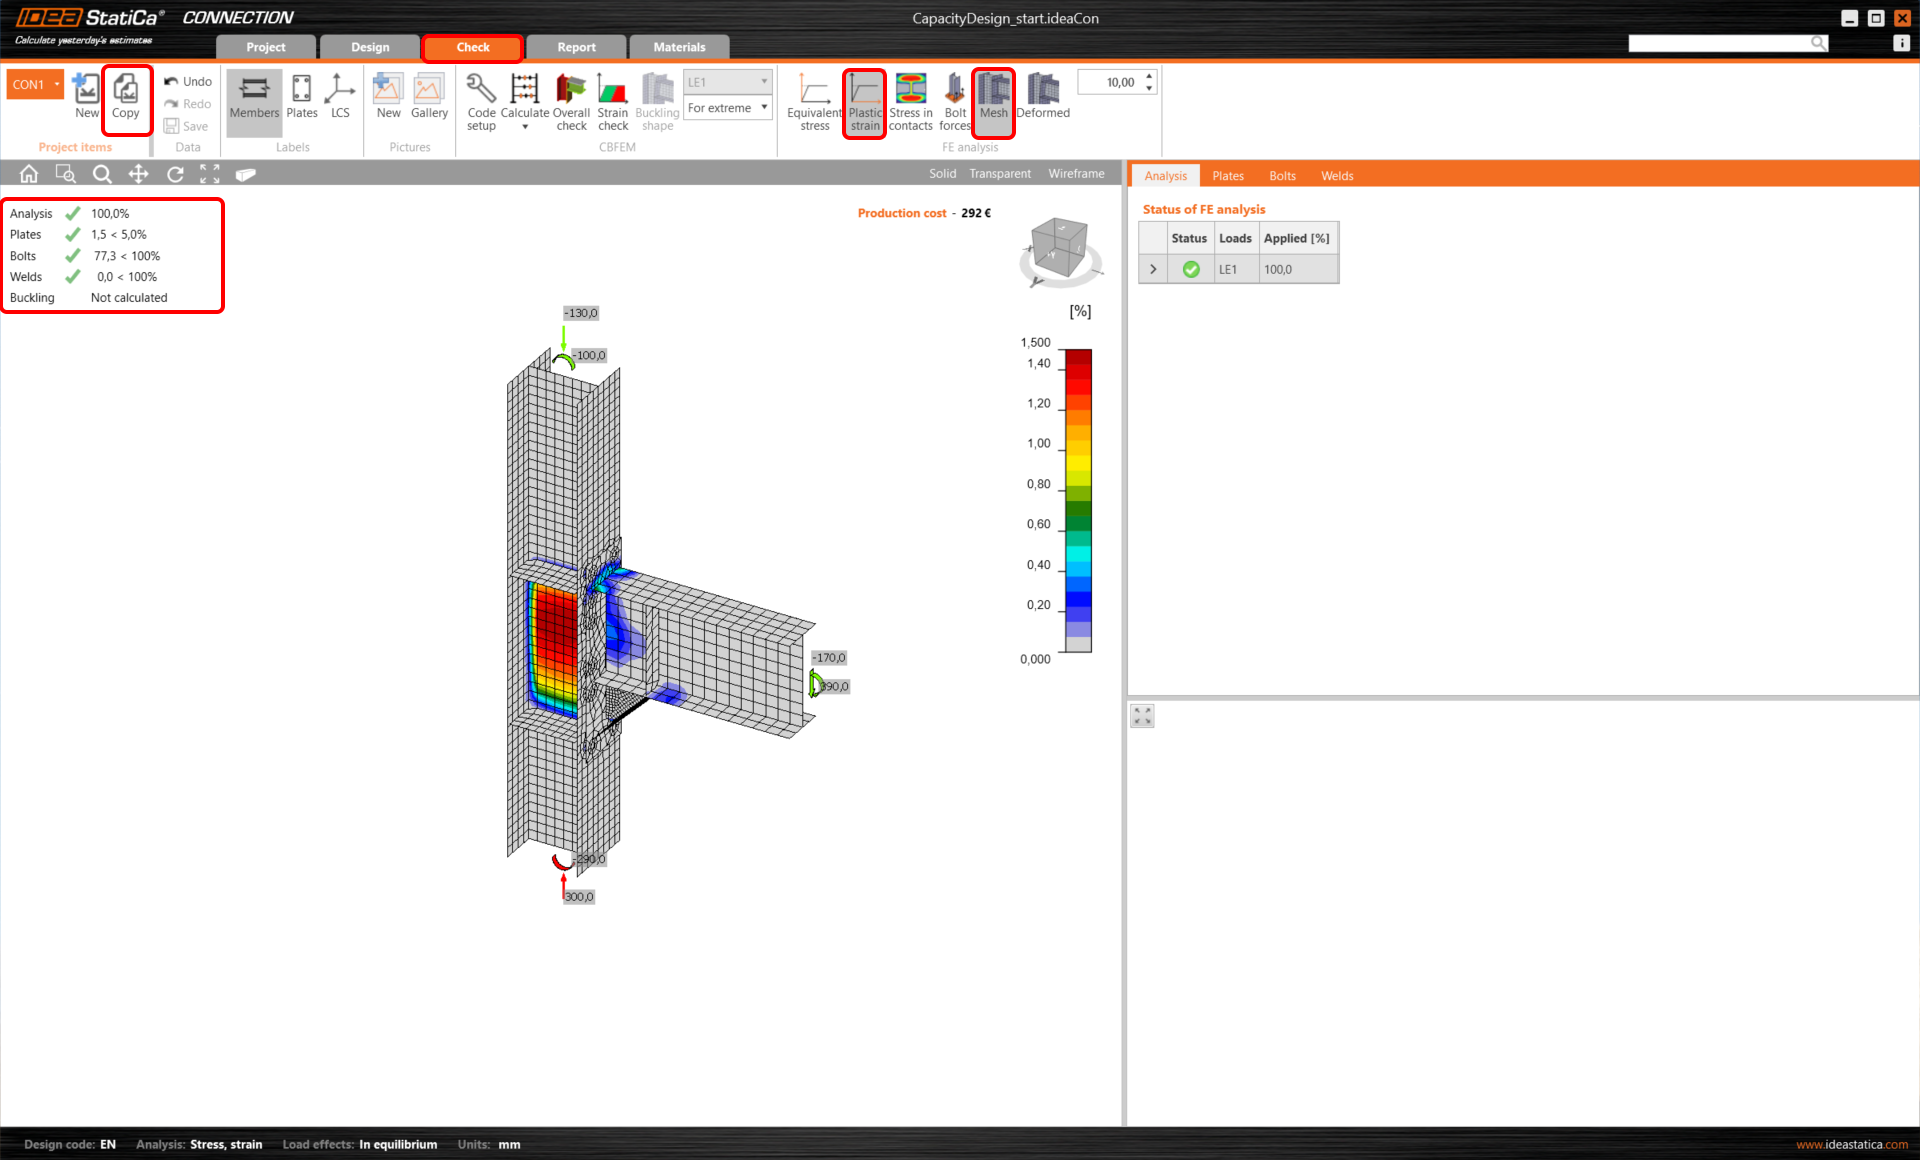This screenshot has width=1920, height=1160.
Task: Visit the www.ideastatica.com link
Action: (1852, 1145)
